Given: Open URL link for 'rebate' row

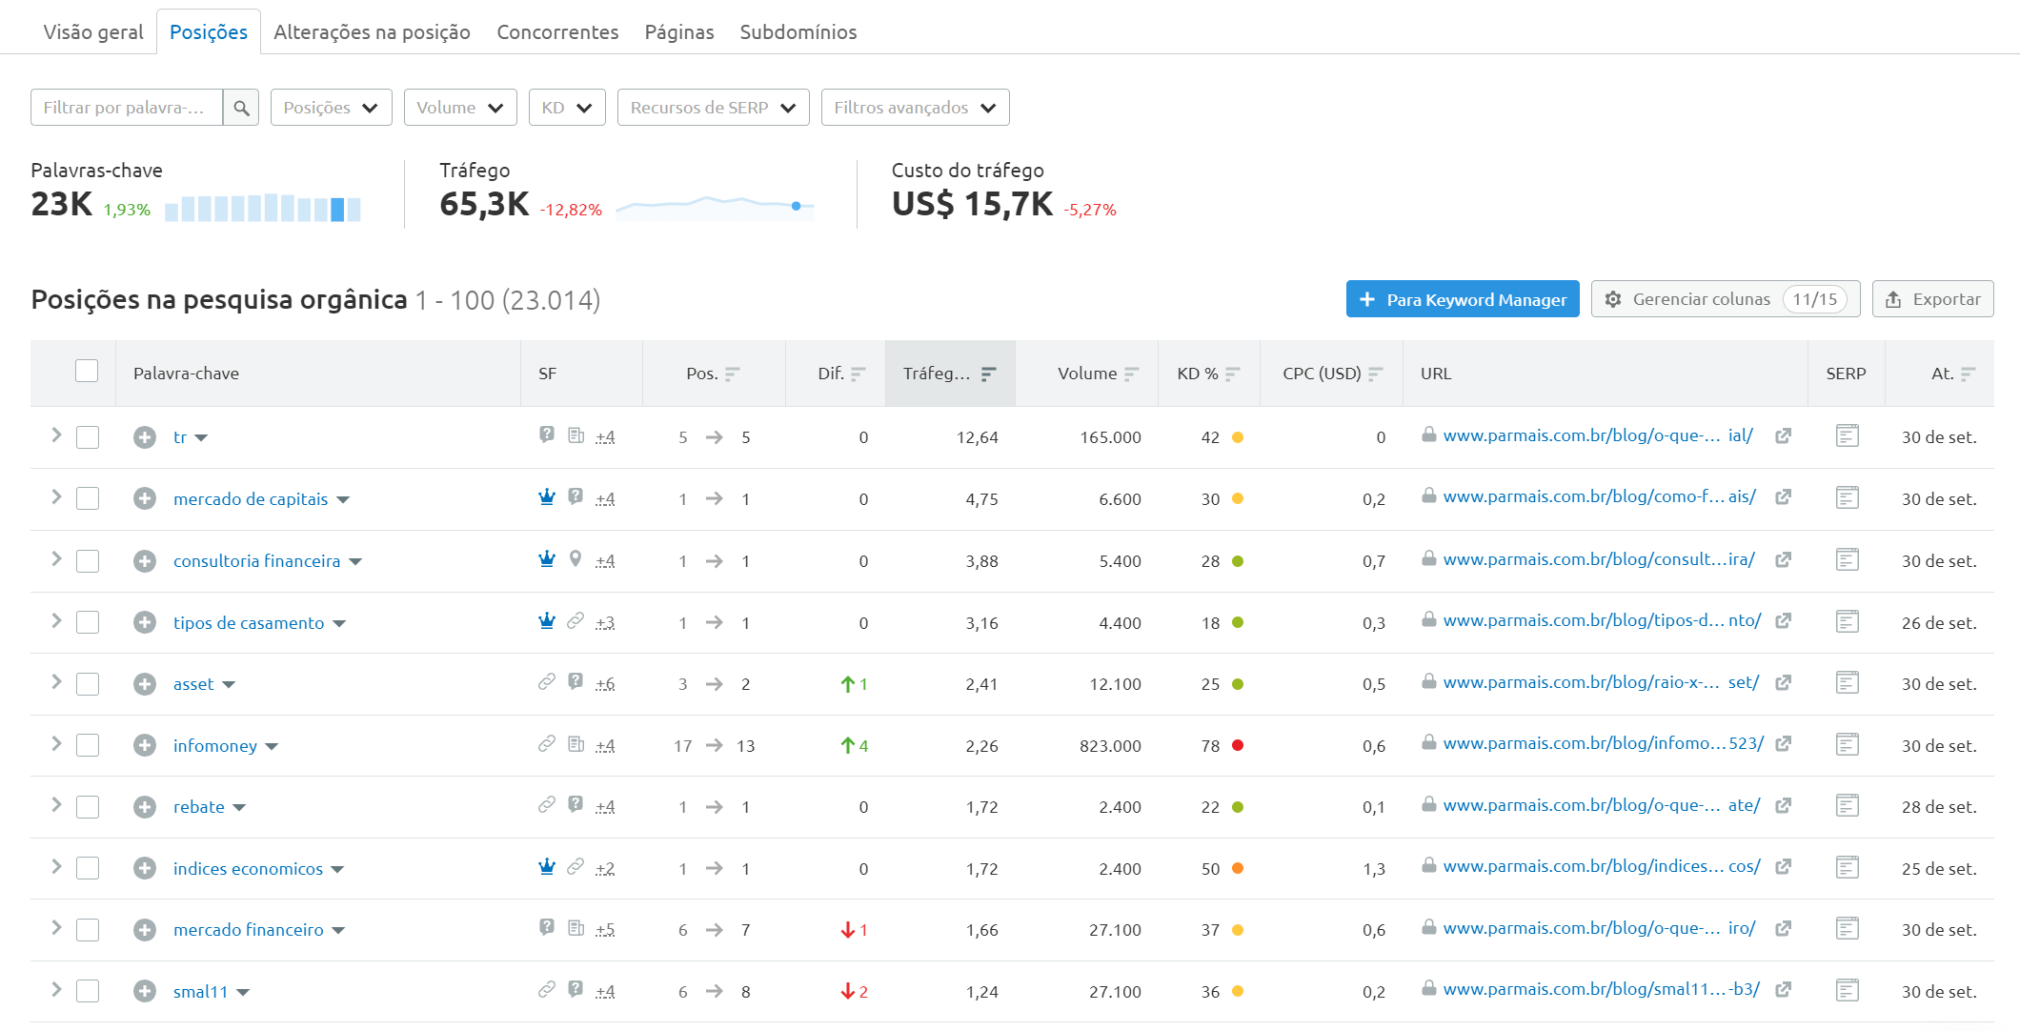Looking at the screenshot, I should point(1601,805).
